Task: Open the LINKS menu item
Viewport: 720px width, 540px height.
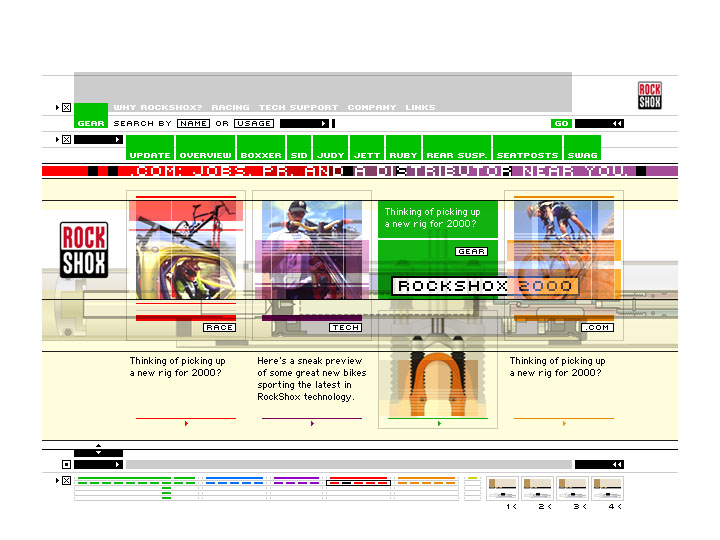Action: coord(420,107)
